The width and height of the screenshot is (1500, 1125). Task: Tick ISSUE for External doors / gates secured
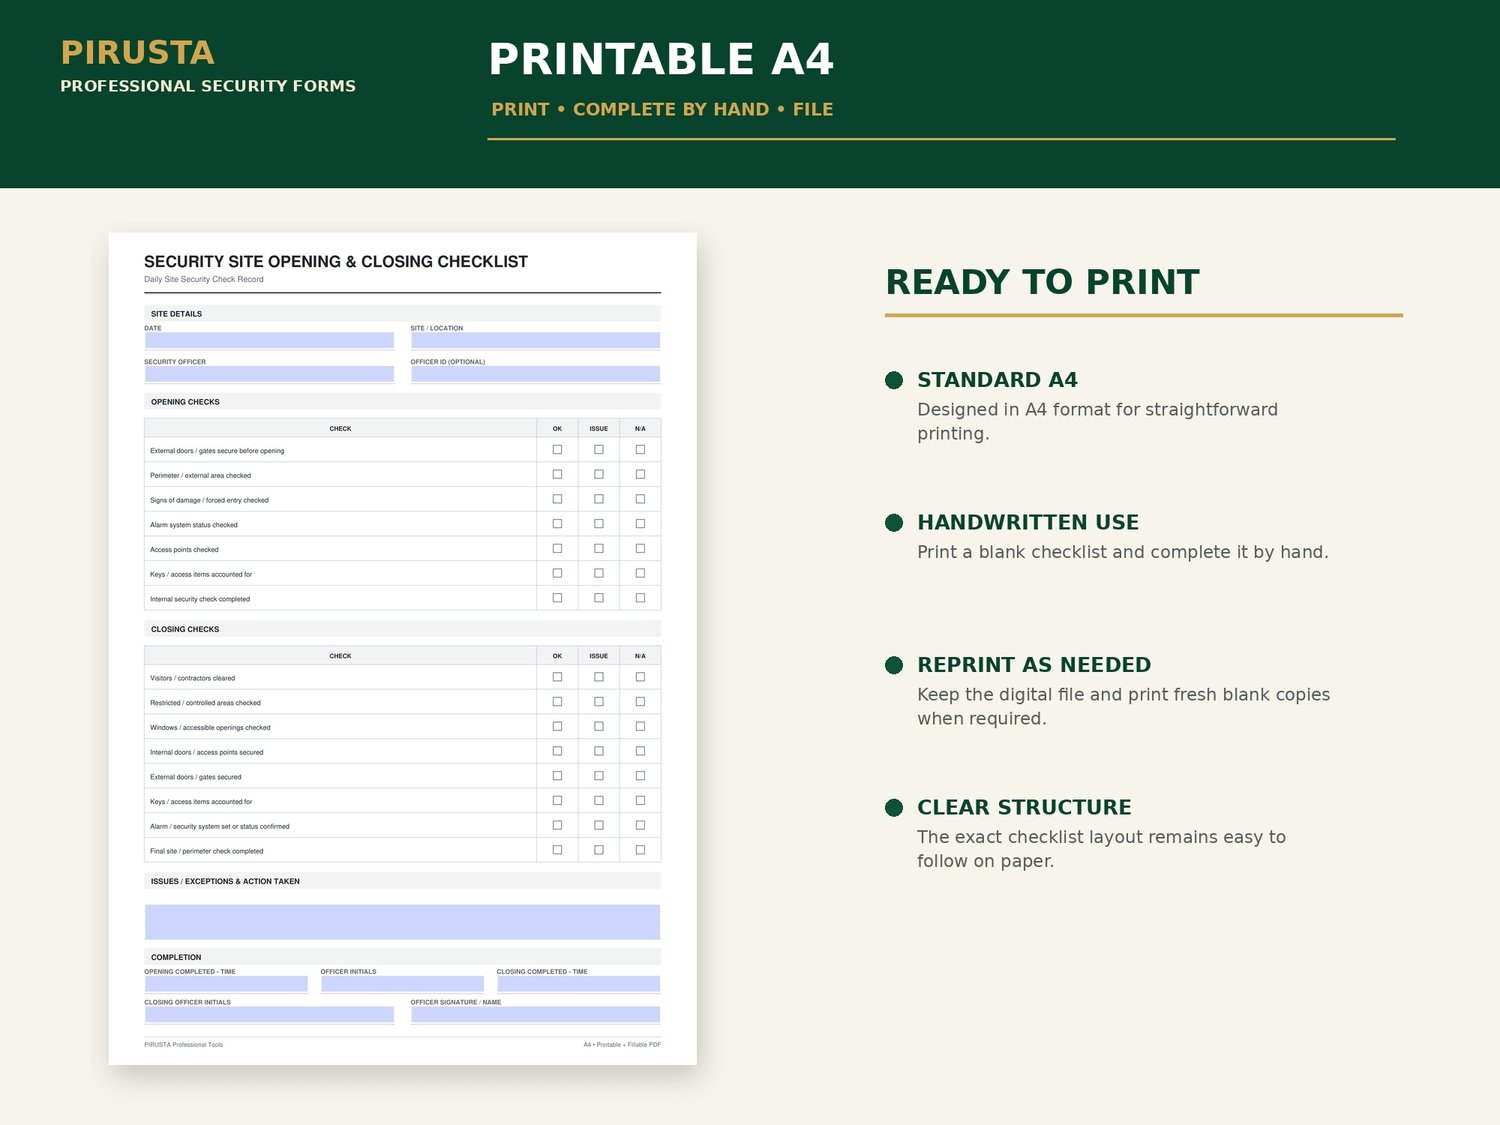pos(599,776)
